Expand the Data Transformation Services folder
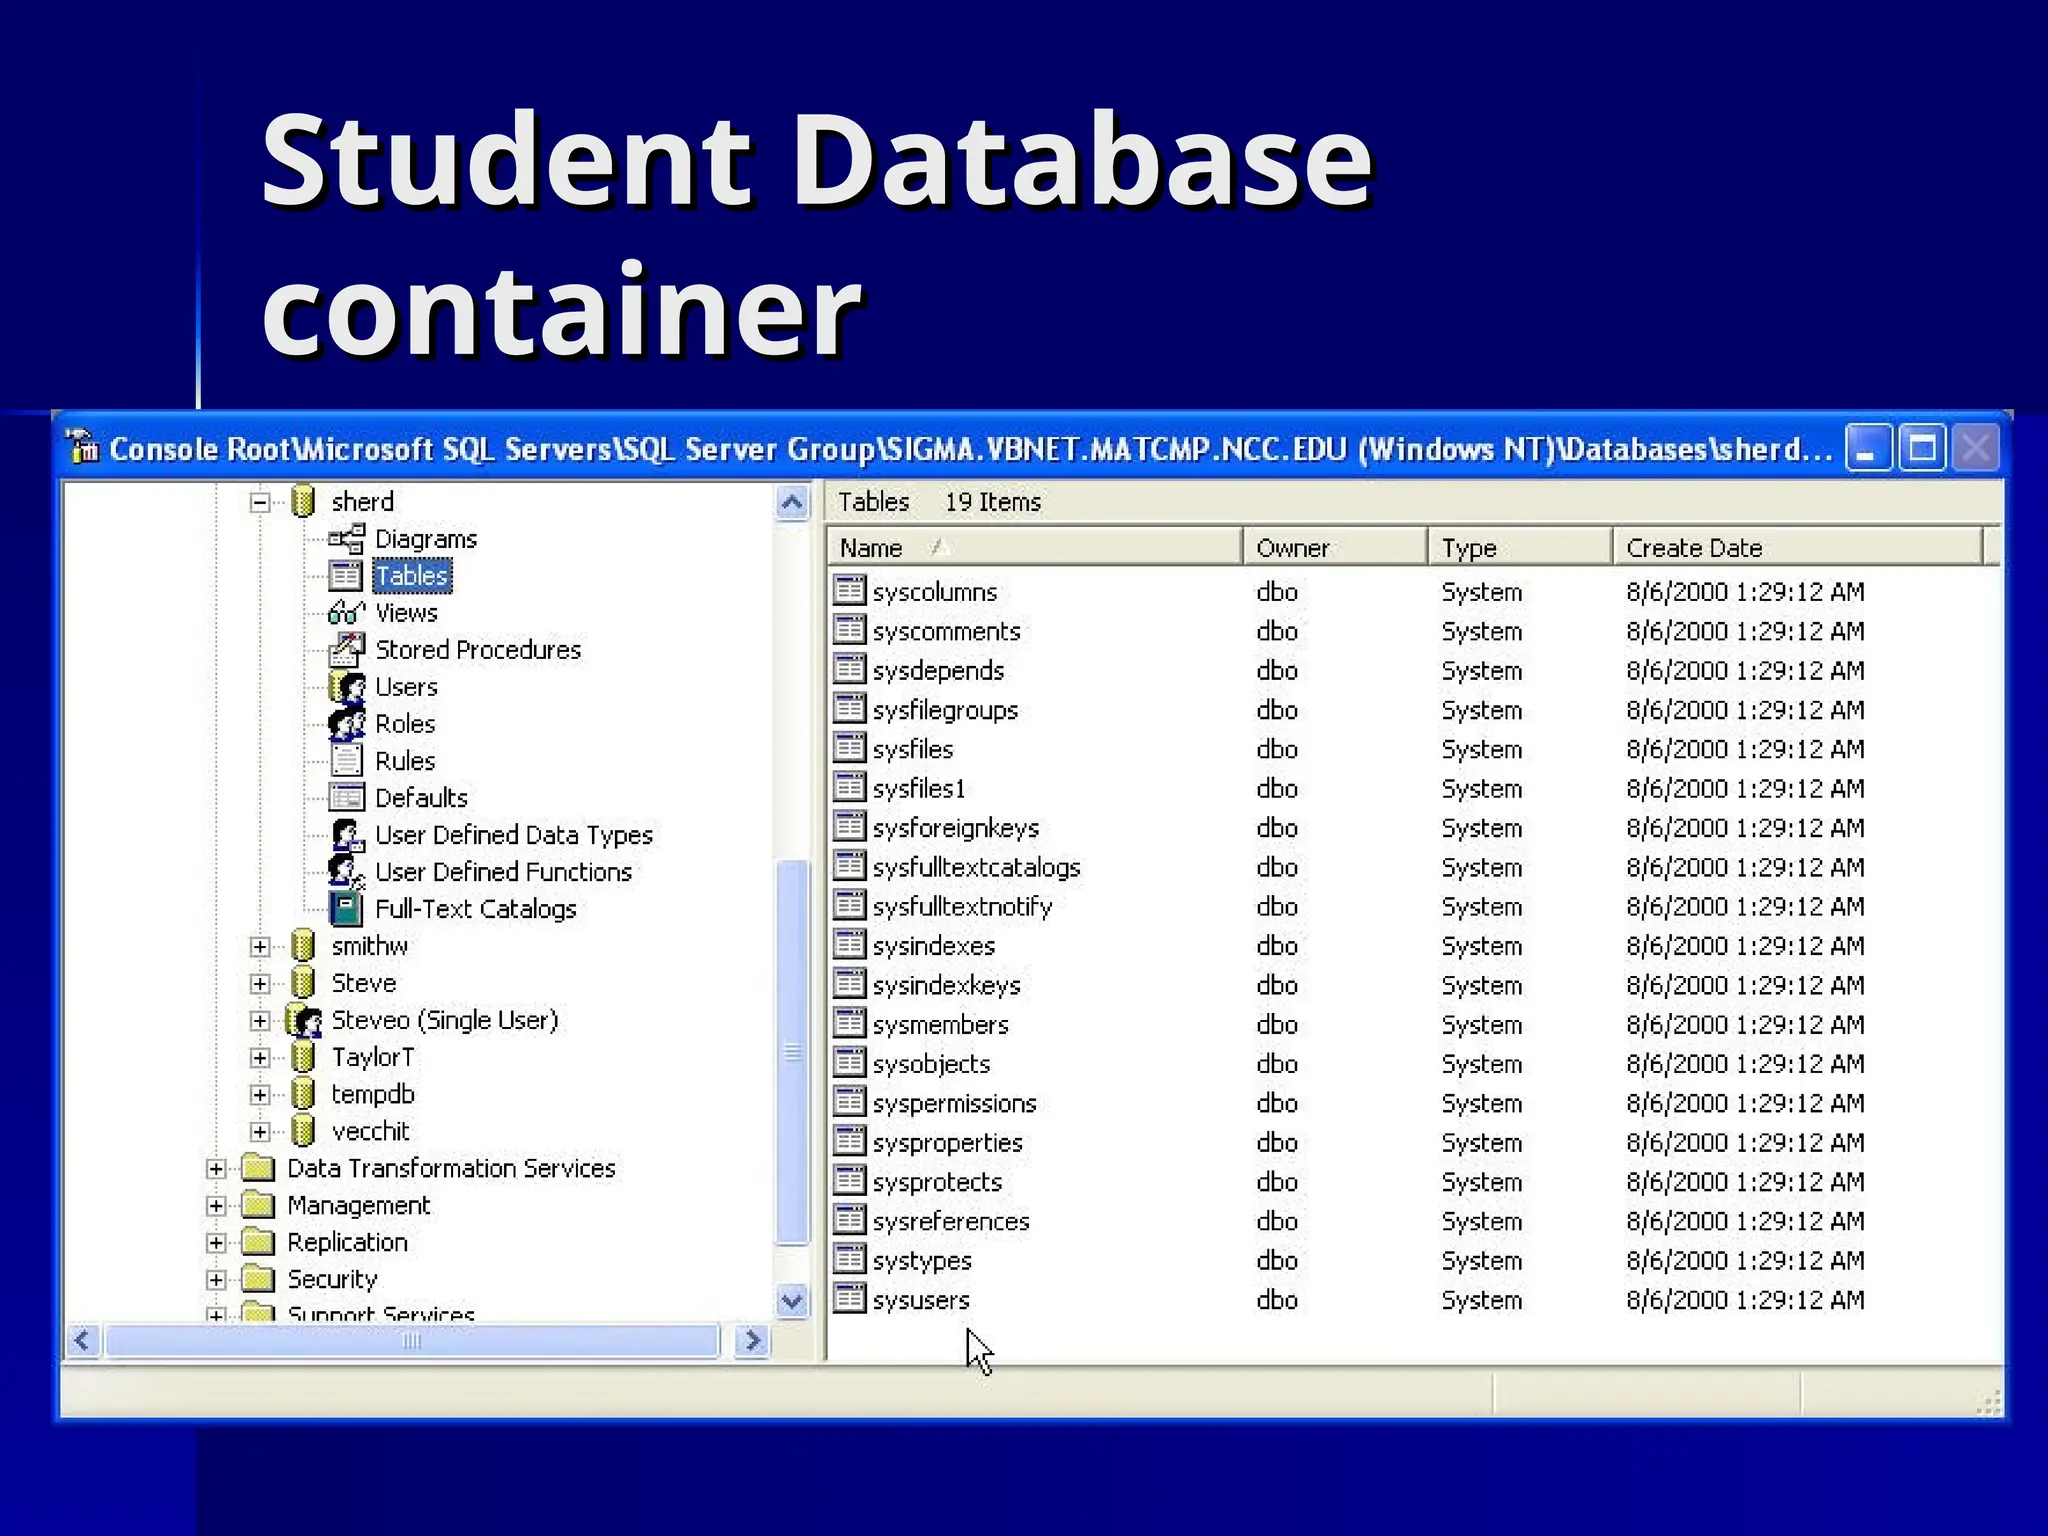This screenshot has width=2048, height=1536. [x=216, y=1168]
